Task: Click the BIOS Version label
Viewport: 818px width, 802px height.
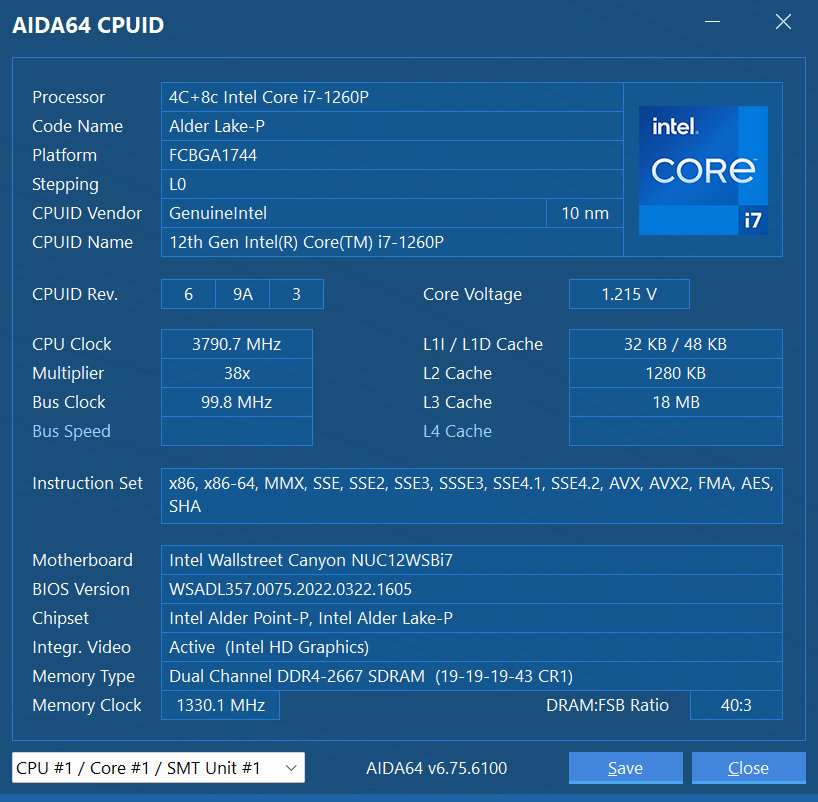Action: click(x=81, y=589)
